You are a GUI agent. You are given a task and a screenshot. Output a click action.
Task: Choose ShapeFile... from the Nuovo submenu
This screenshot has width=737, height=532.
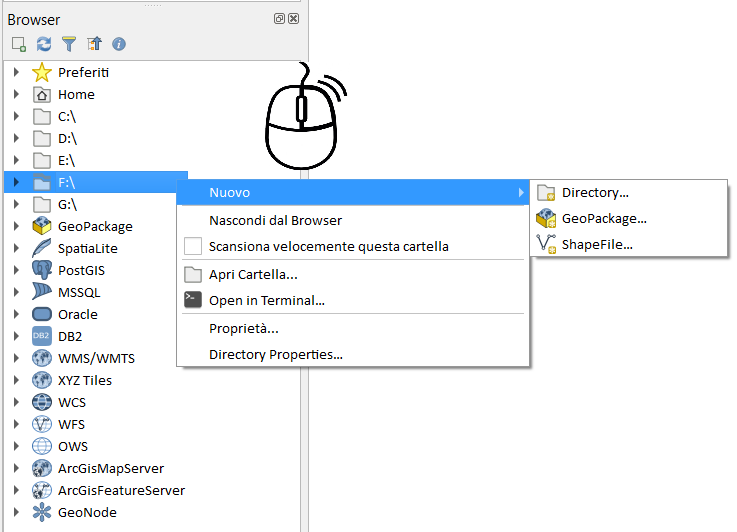point(597,244)
